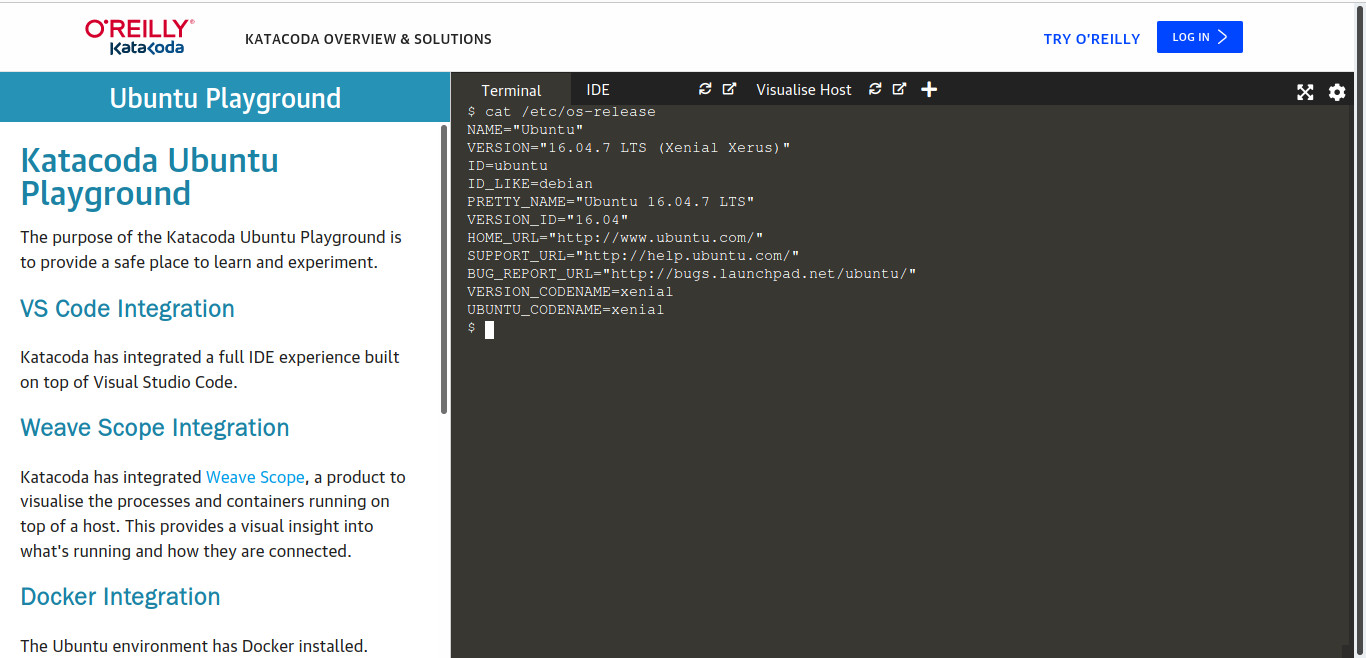Click the NAME="Ubuntu" output line
This screenshot has width=1366, height=658.
pyautogui.click(x=525, y=129)
